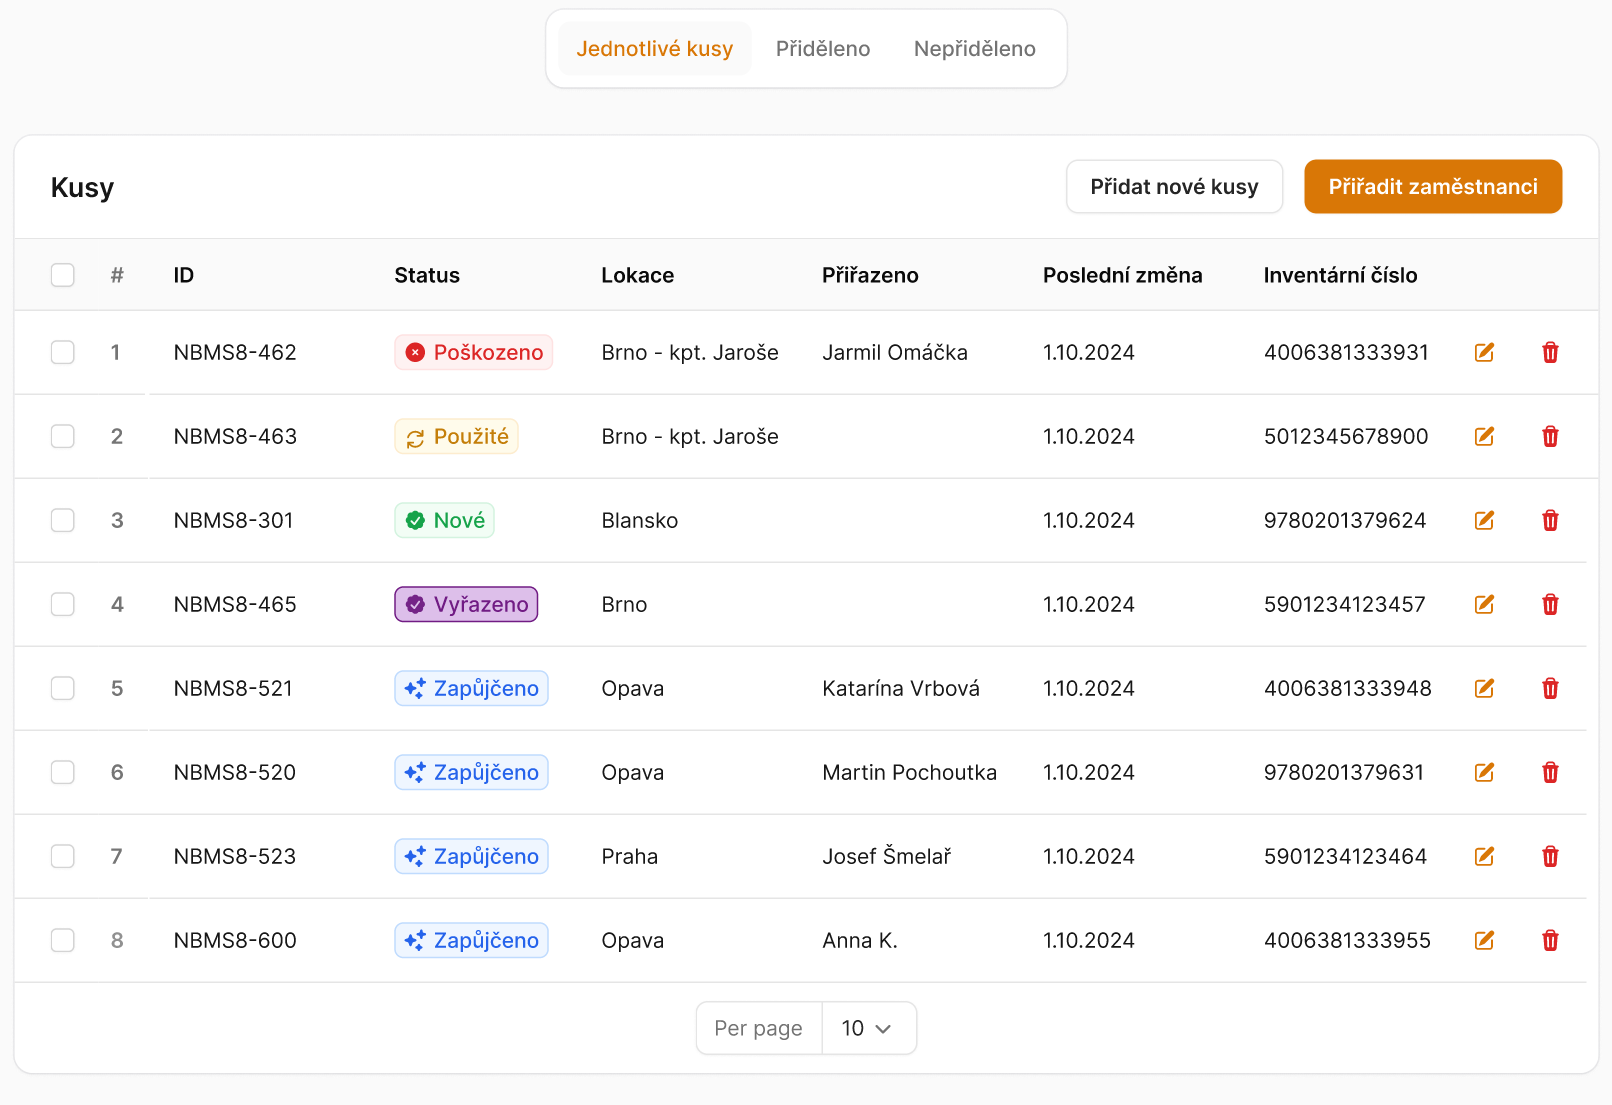Delete row NBMS8-600 with trash icon
Viewport: 1612px width, 1105px height.
point(1550,940)
